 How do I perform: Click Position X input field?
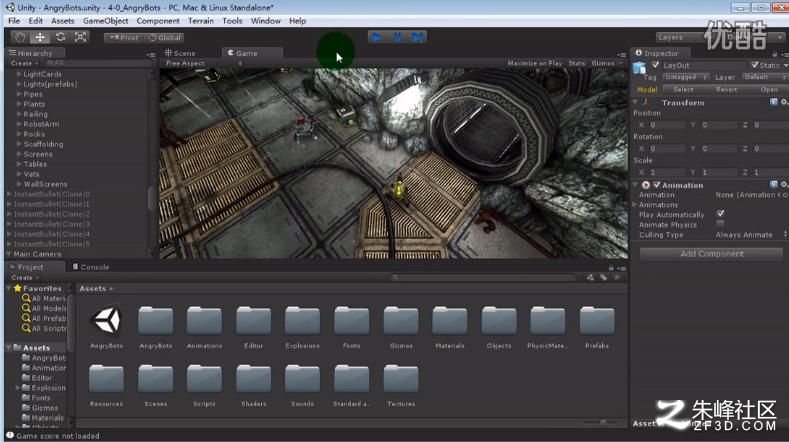click(x=667, y=125)
